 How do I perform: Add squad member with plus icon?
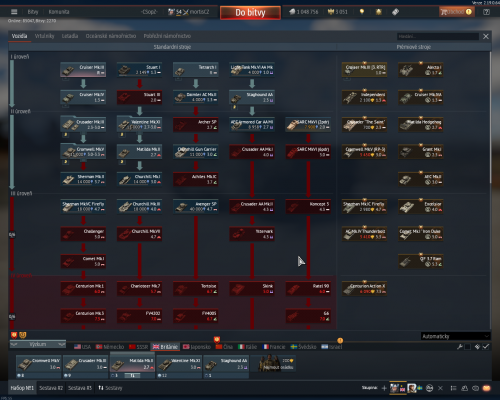pos(384,388)
